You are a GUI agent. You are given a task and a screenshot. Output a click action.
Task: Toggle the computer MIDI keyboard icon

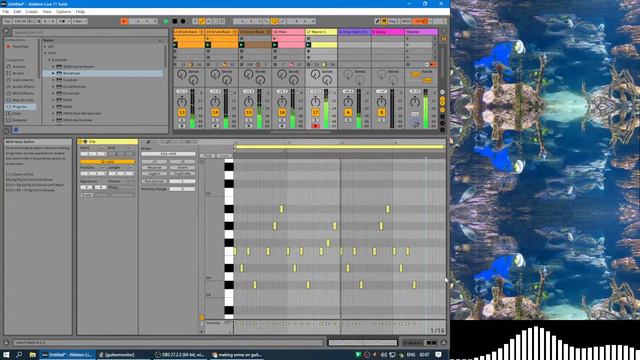click(384, 21)
